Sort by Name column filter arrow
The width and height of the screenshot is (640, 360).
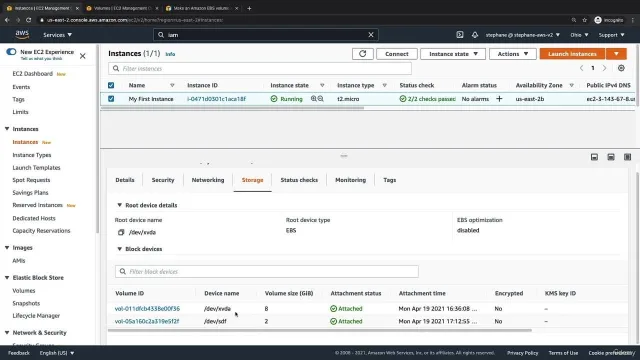[x=172, y=85]
